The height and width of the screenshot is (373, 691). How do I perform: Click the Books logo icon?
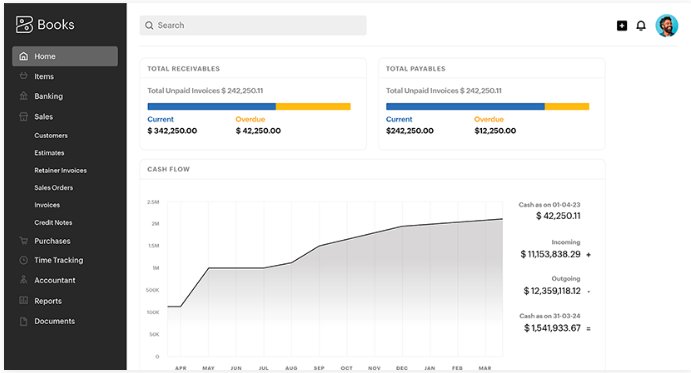(24, 25)
